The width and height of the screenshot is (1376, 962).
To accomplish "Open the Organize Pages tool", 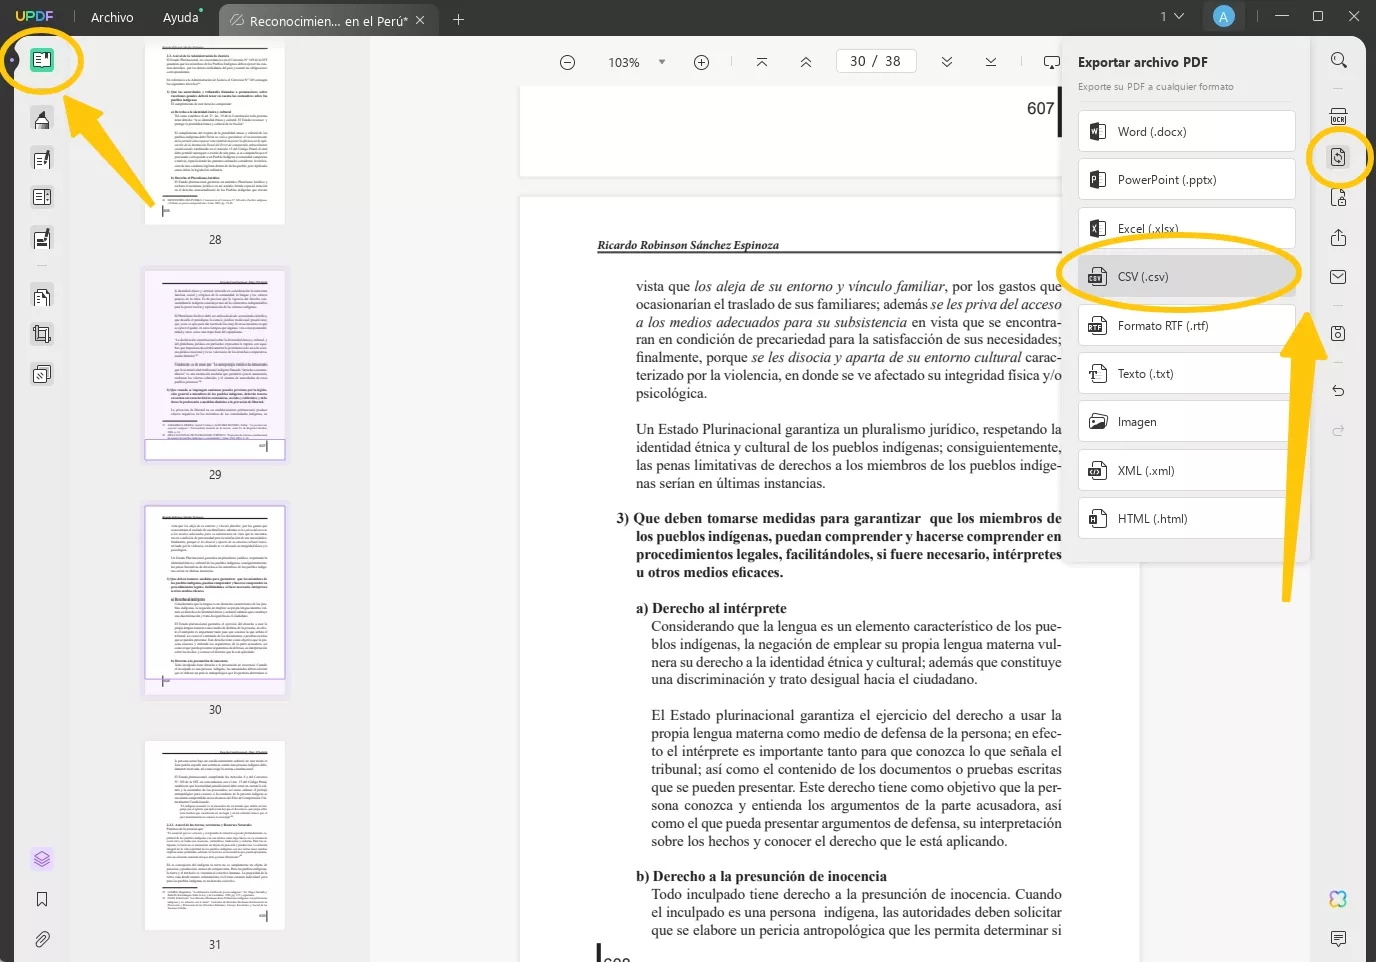I will pyautogui.click(x=42, y=297).
